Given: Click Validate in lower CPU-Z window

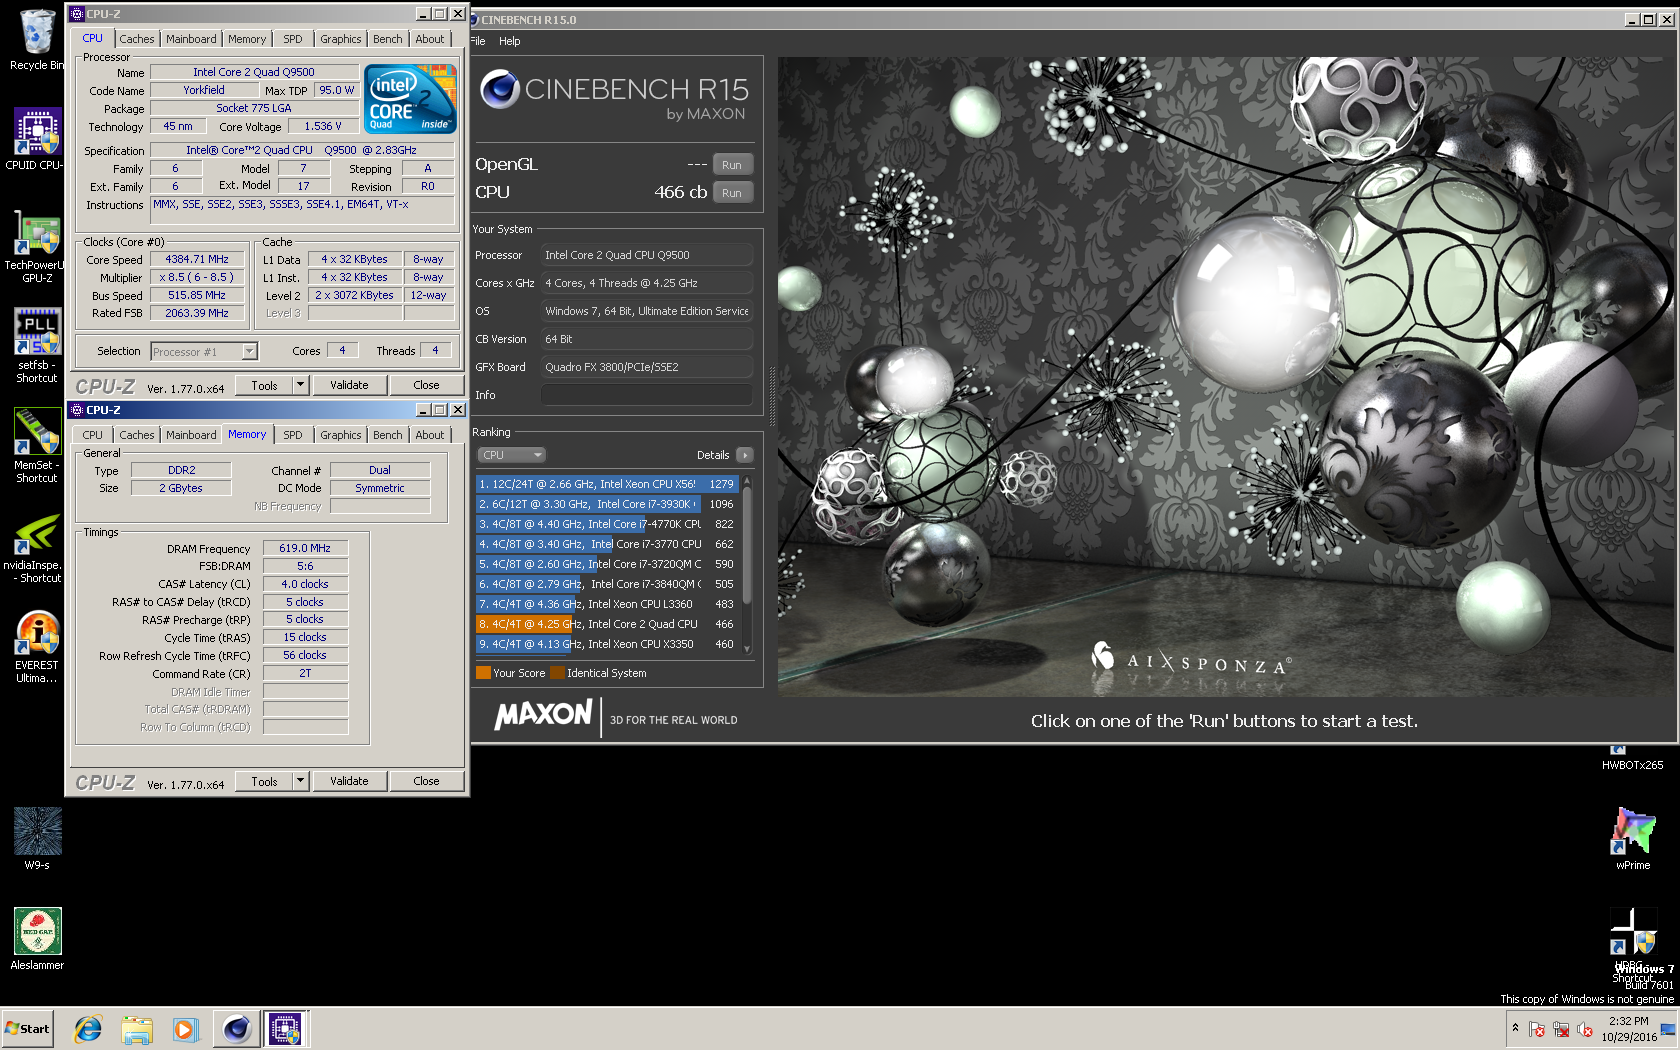Looking at the screenshot, I should pyautogui.click(x=349, y=781).
